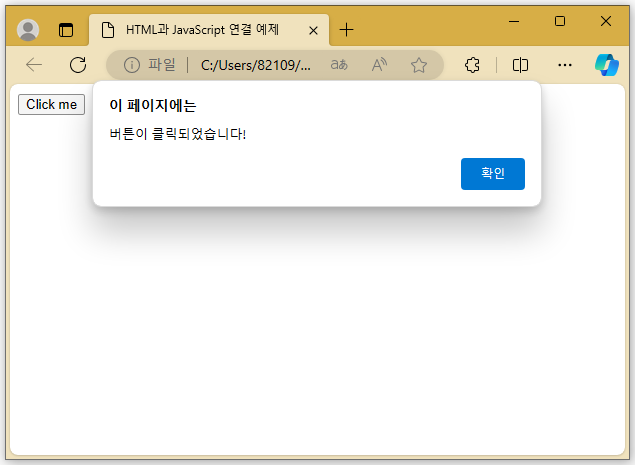Image resolution: width=635 pixels, height=465 pixels.
Task: Open the tab actions menu icon
Action: pyautogui.click(x=66, y=30)
